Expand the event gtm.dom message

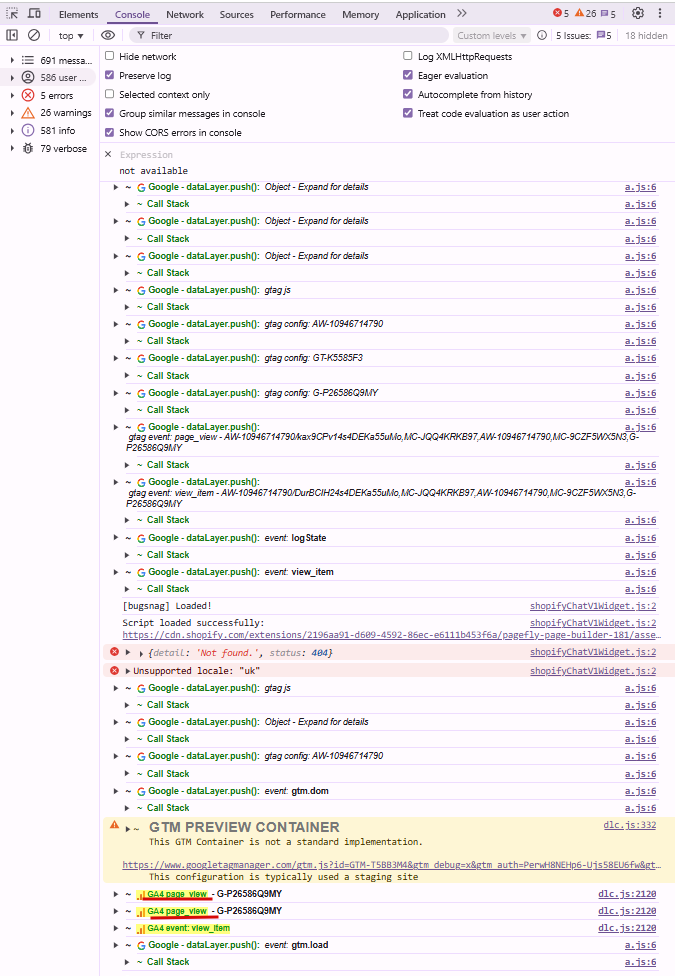[116, 791]
